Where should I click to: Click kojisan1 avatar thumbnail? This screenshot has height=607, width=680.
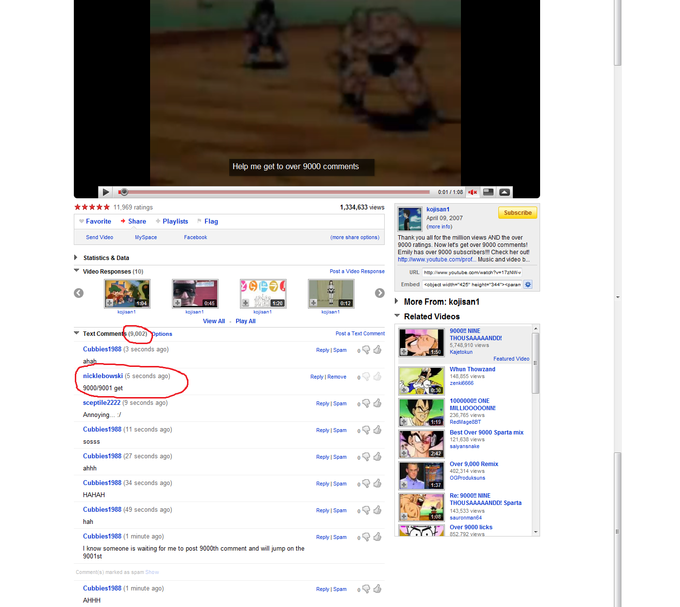(410, 219)
